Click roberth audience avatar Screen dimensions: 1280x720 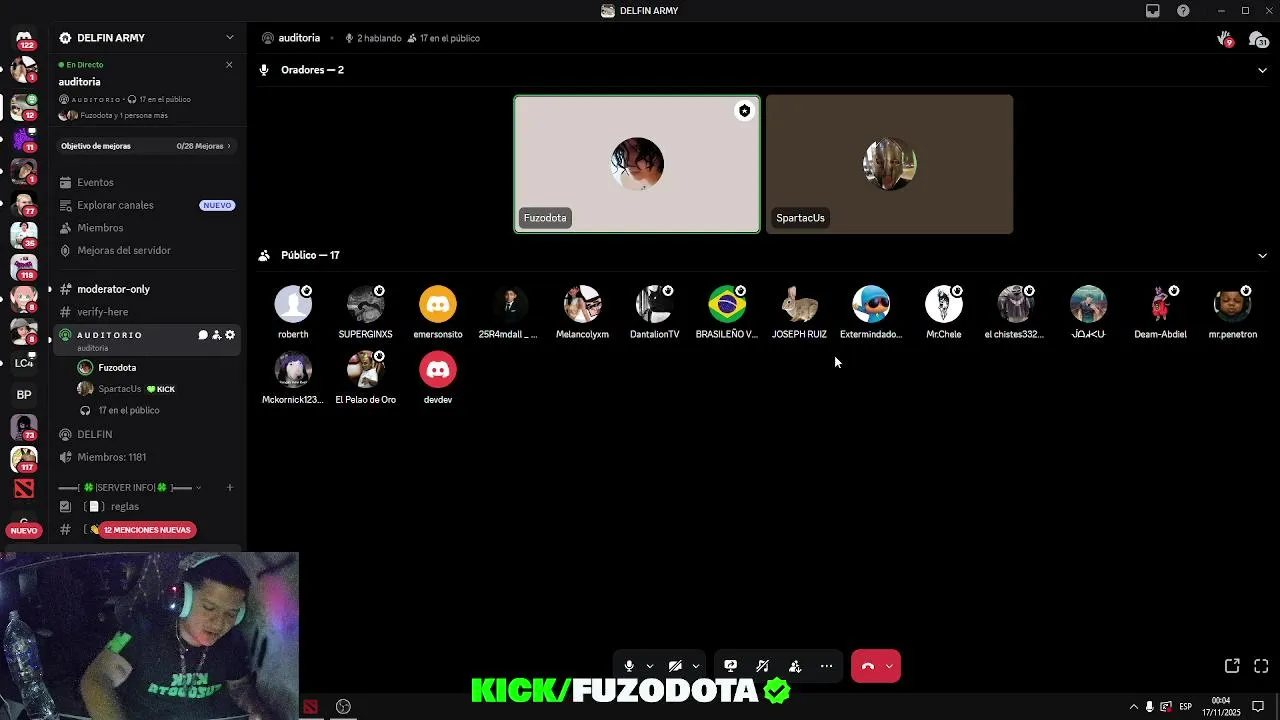pos(293,304)
